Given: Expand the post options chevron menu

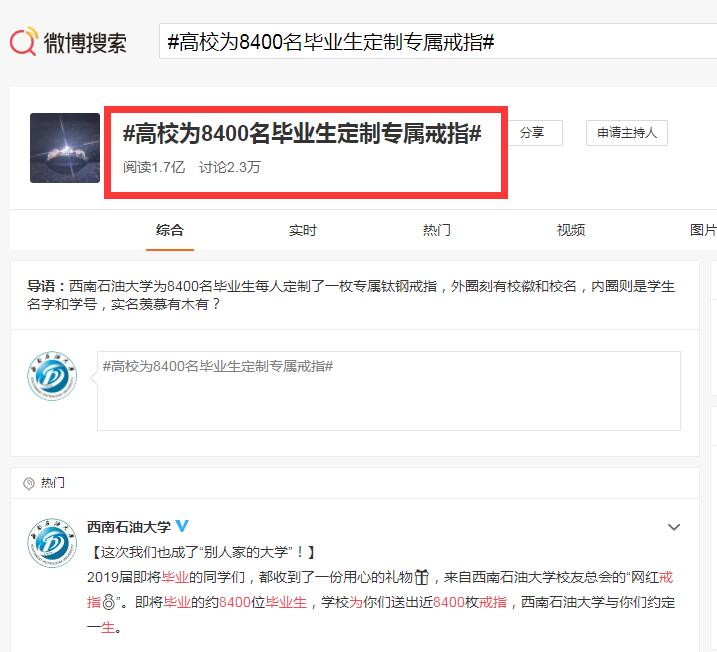Looking at the screenshot, I should click(x=673, y=527).
